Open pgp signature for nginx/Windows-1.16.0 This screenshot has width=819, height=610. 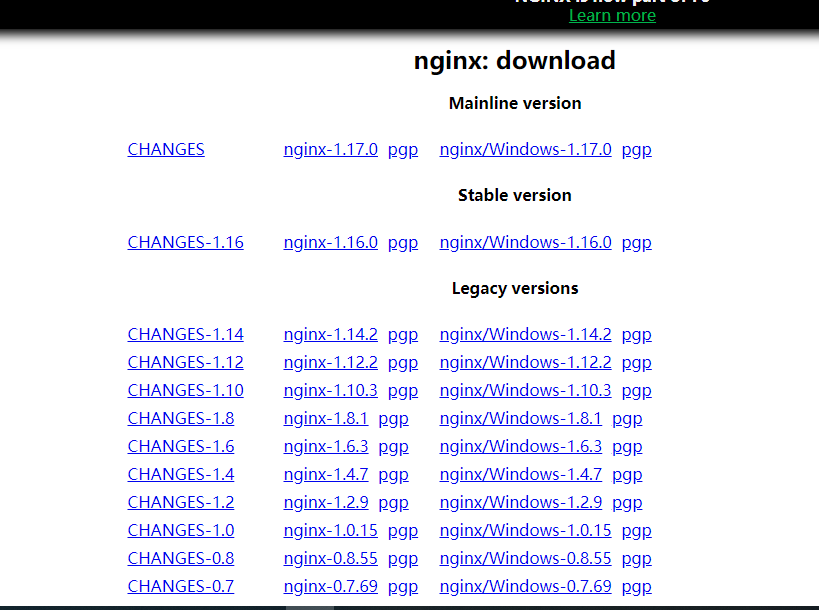(x=637, y=243)
